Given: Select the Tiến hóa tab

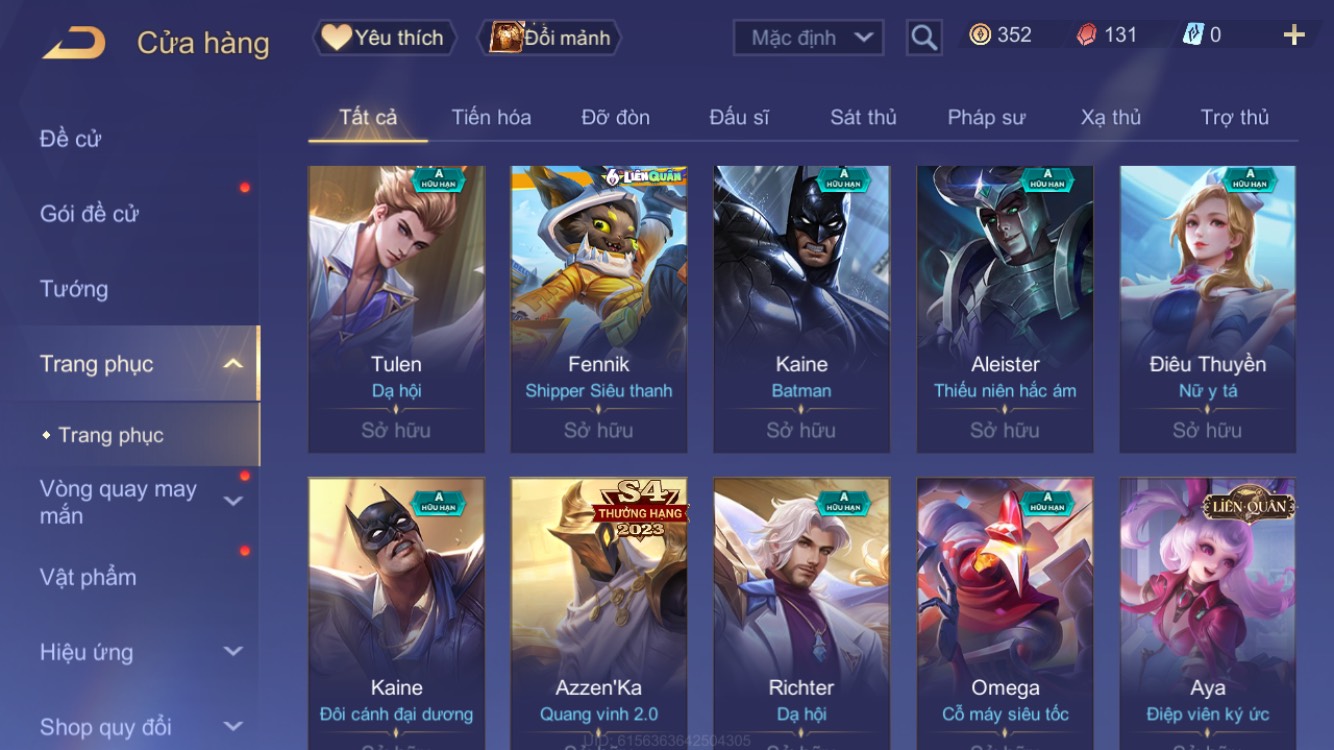Looking at the screenshot, I should (x=491, y=117).
